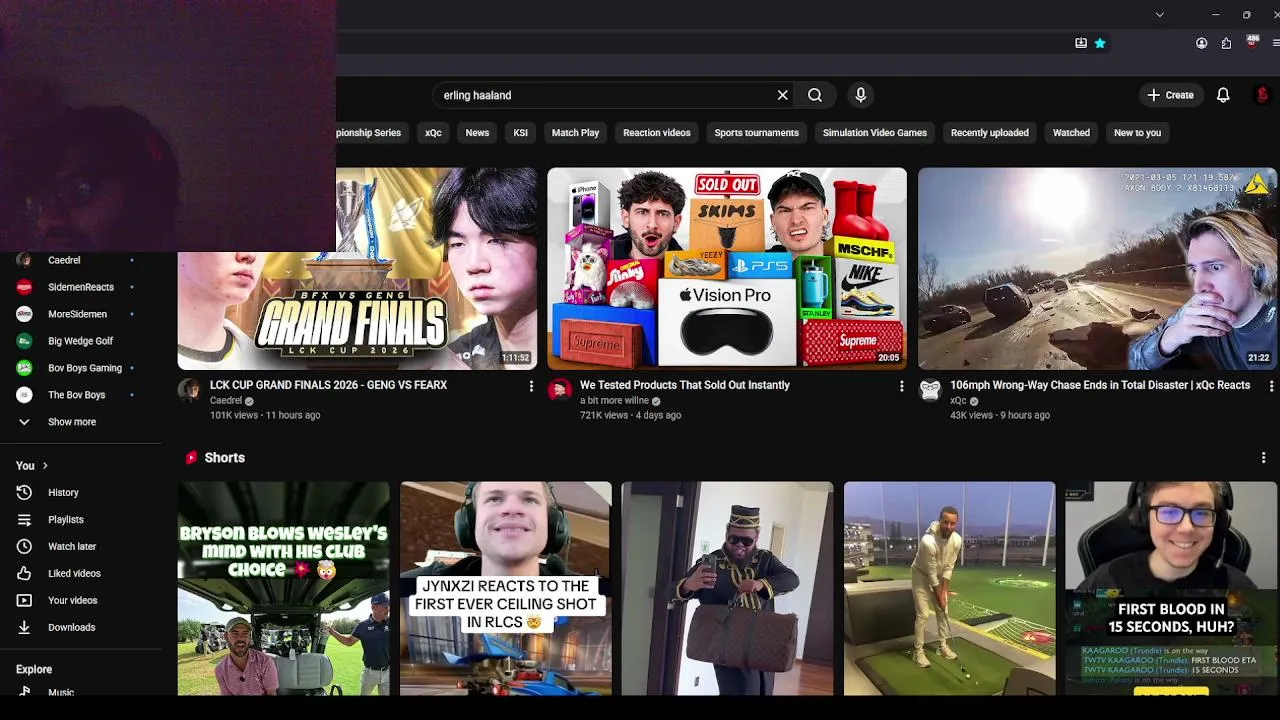Select the Match Play filter chip

point(575,133)
